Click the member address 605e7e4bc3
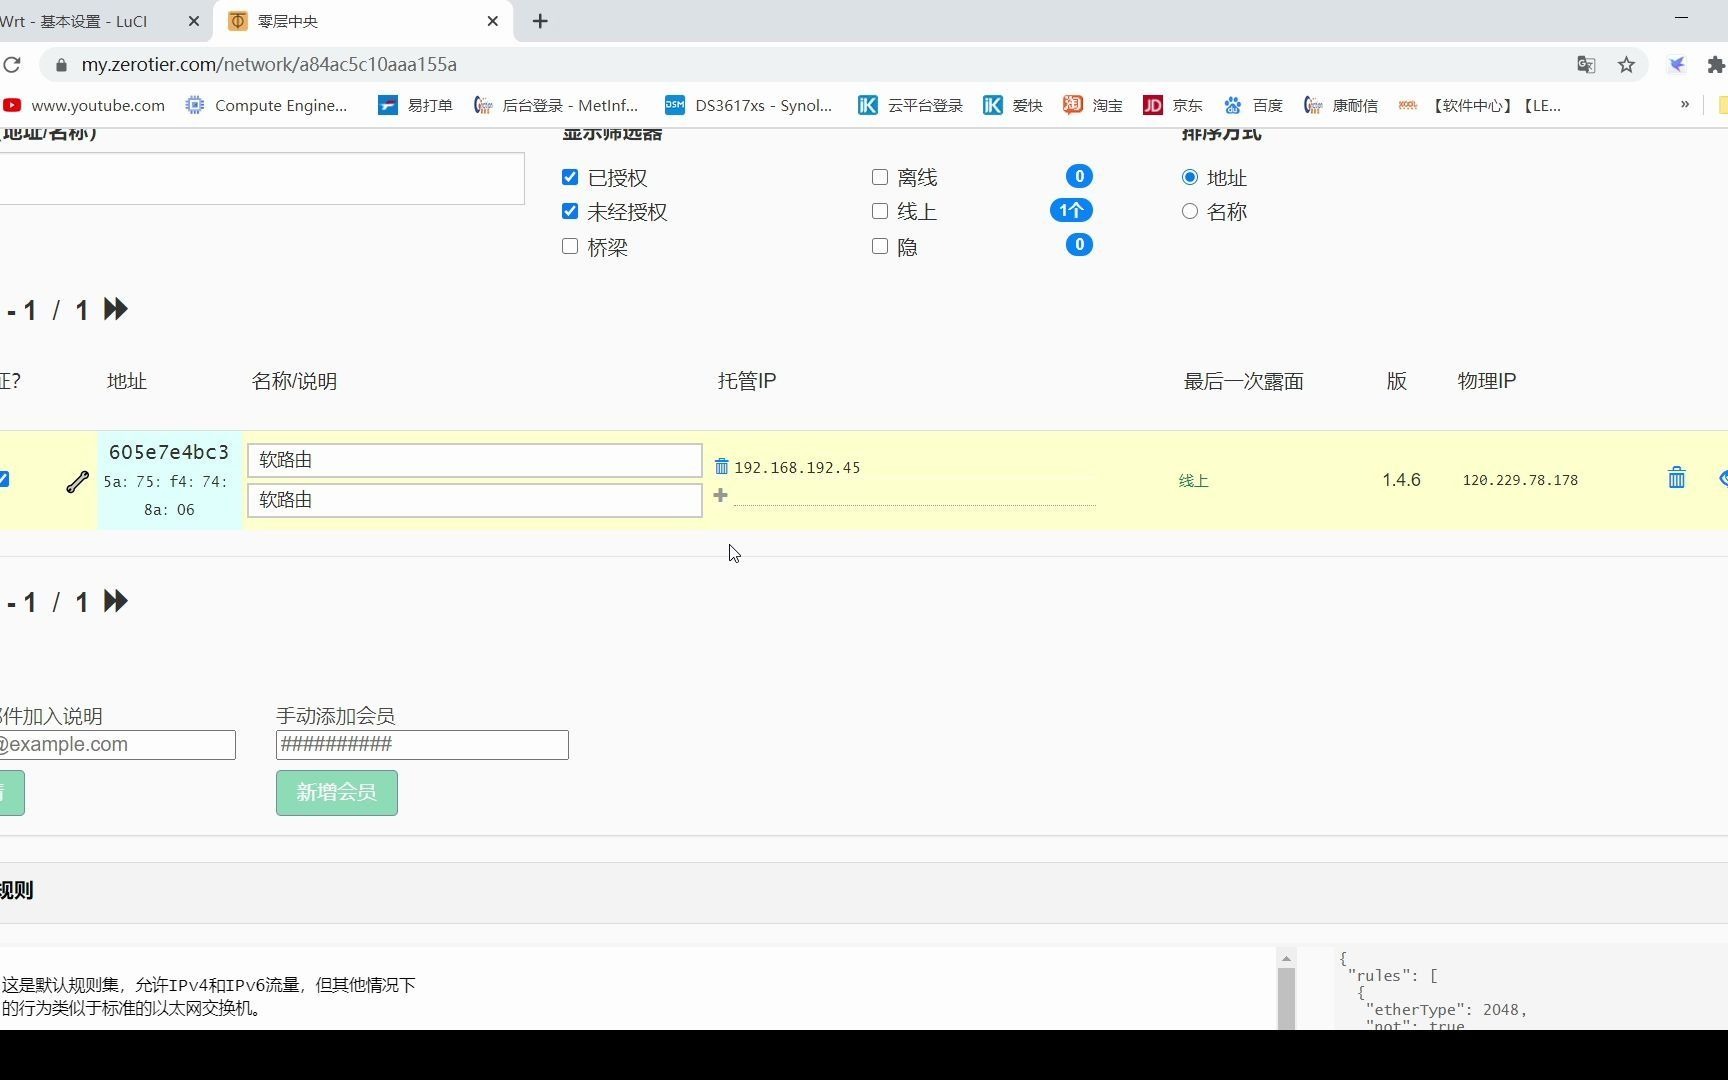The height and width of the screenshot is (1080, 1728). pyautogui.click(x=169, y=452)
